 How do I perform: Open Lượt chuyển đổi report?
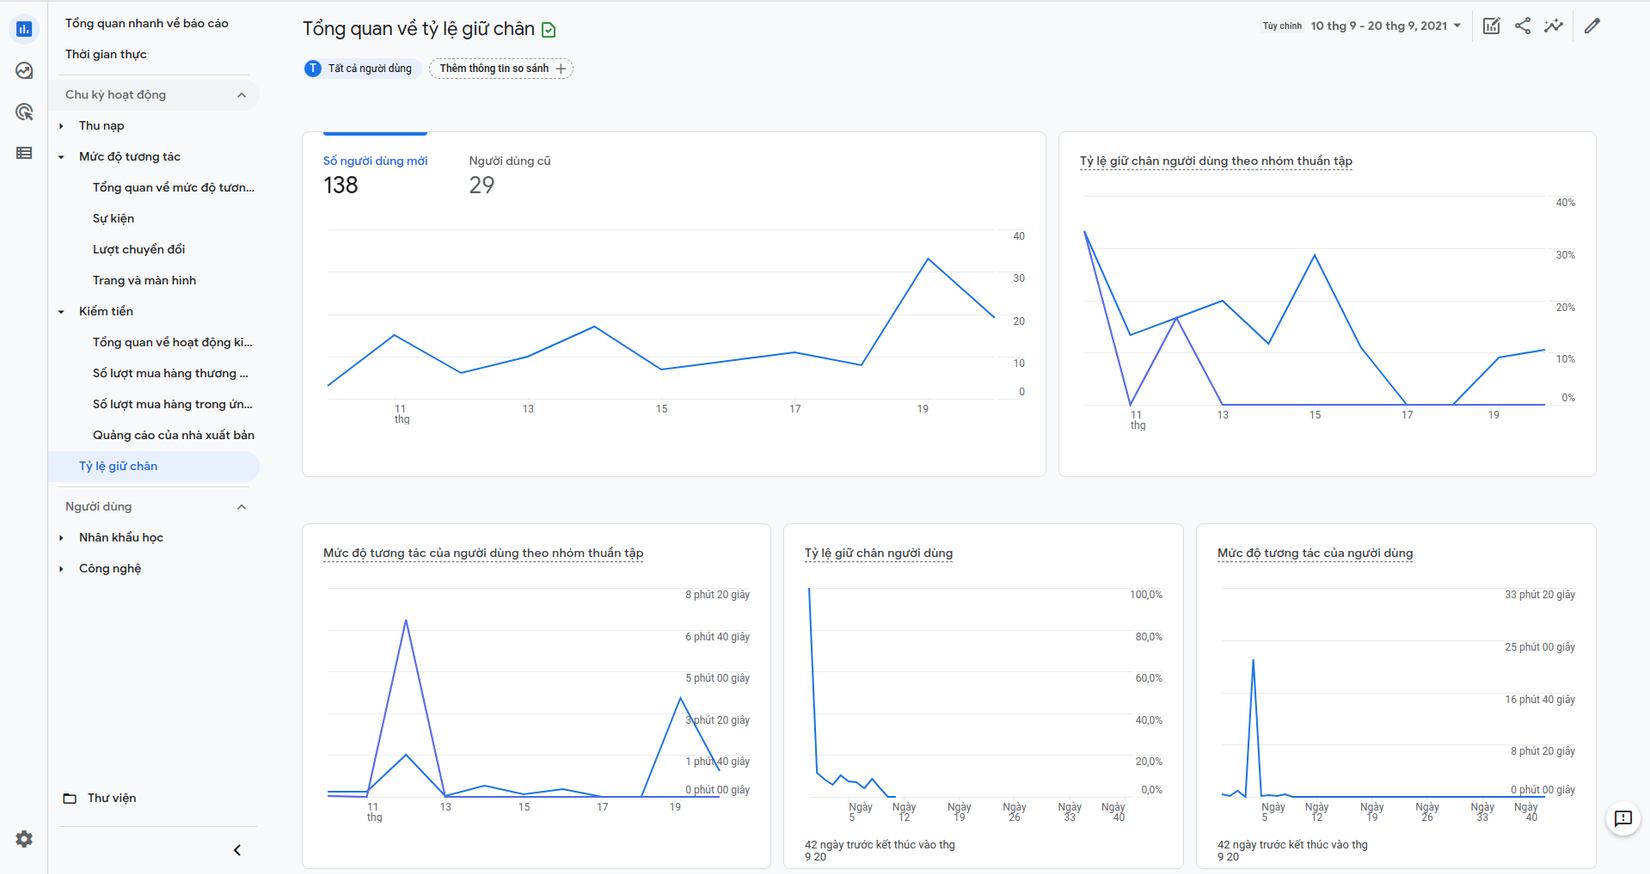(139, 249)
